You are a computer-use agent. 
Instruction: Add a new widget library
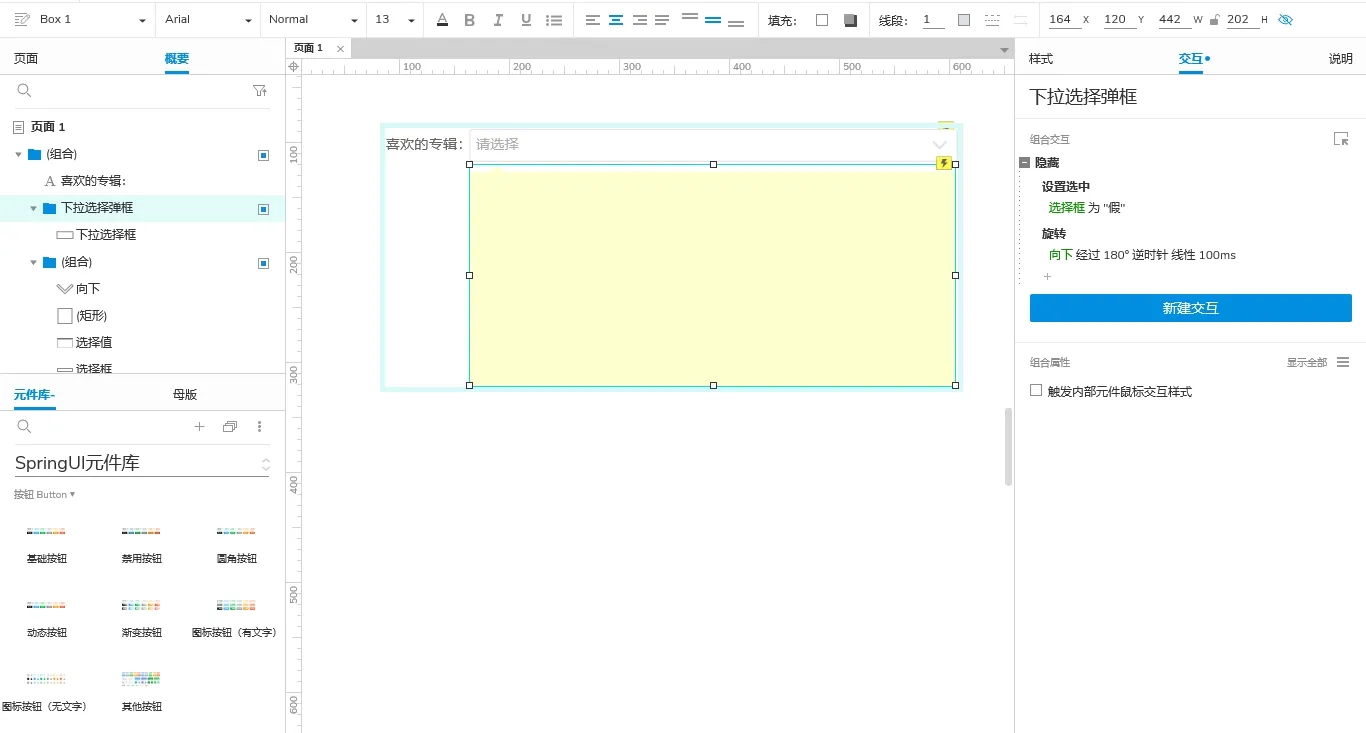(x=199, y=427)
